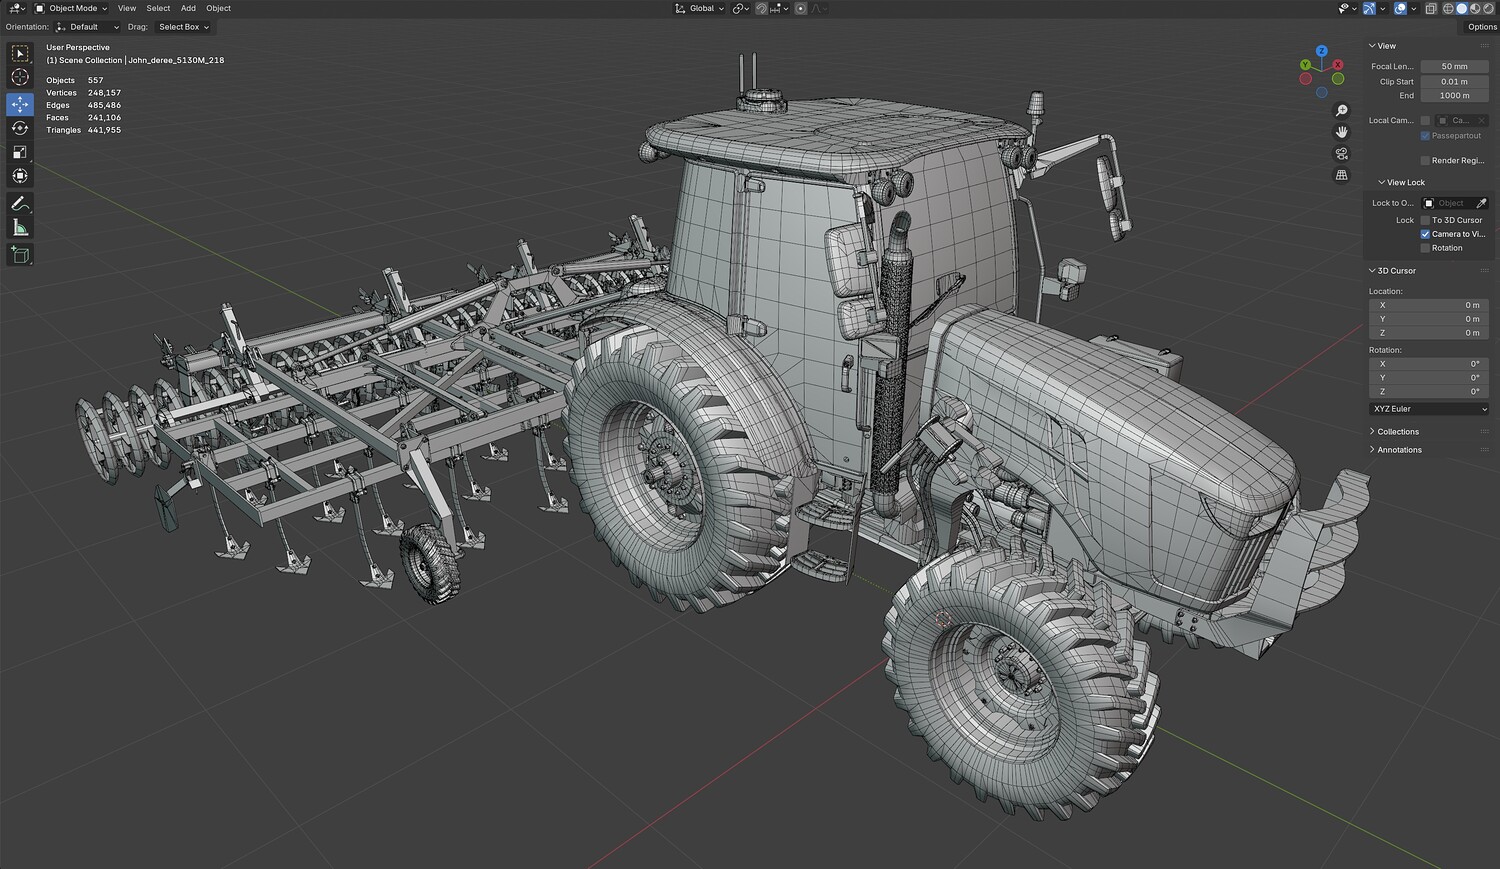Select the Annotate pencil tool
This screenshot has width=1500, height=869.
pos(20,204)
